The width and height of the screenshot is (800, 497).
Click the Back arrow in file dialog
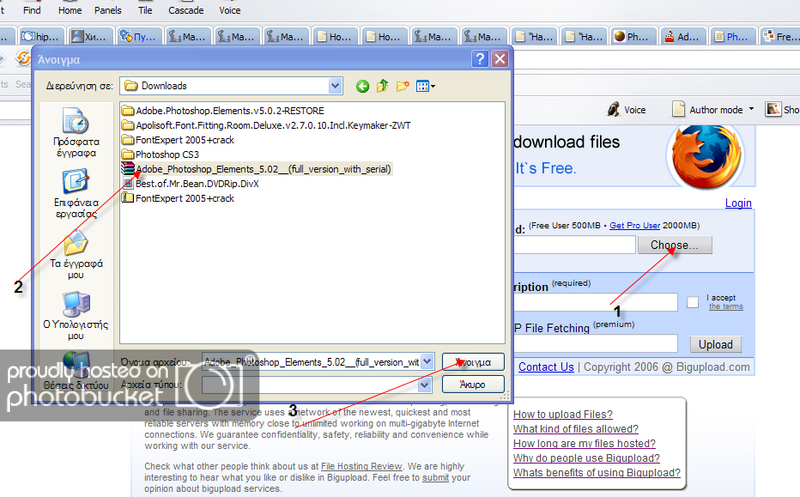[362, 86]
